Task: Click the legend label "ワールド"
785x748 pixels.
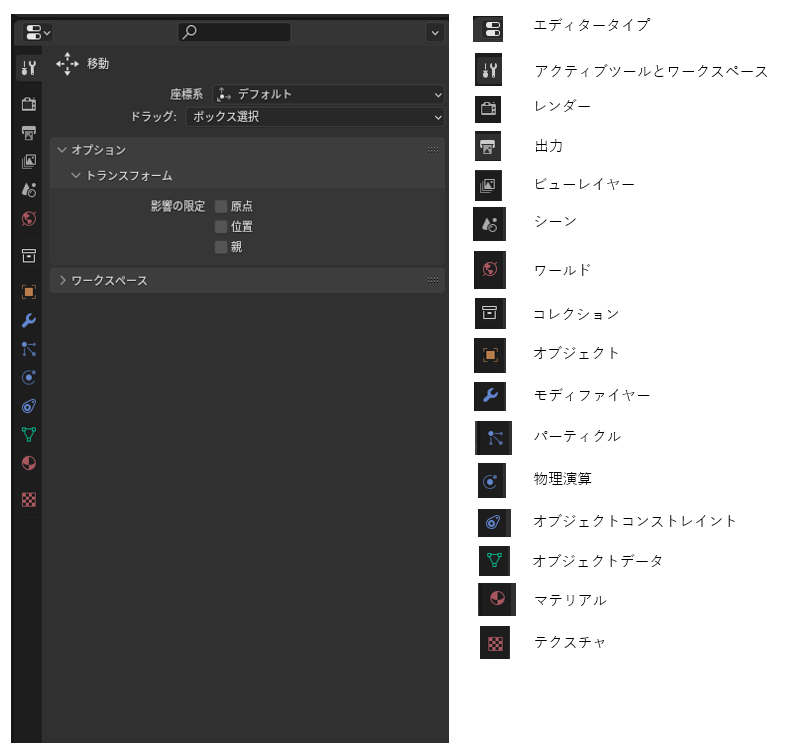Action: tap(562, 270)
